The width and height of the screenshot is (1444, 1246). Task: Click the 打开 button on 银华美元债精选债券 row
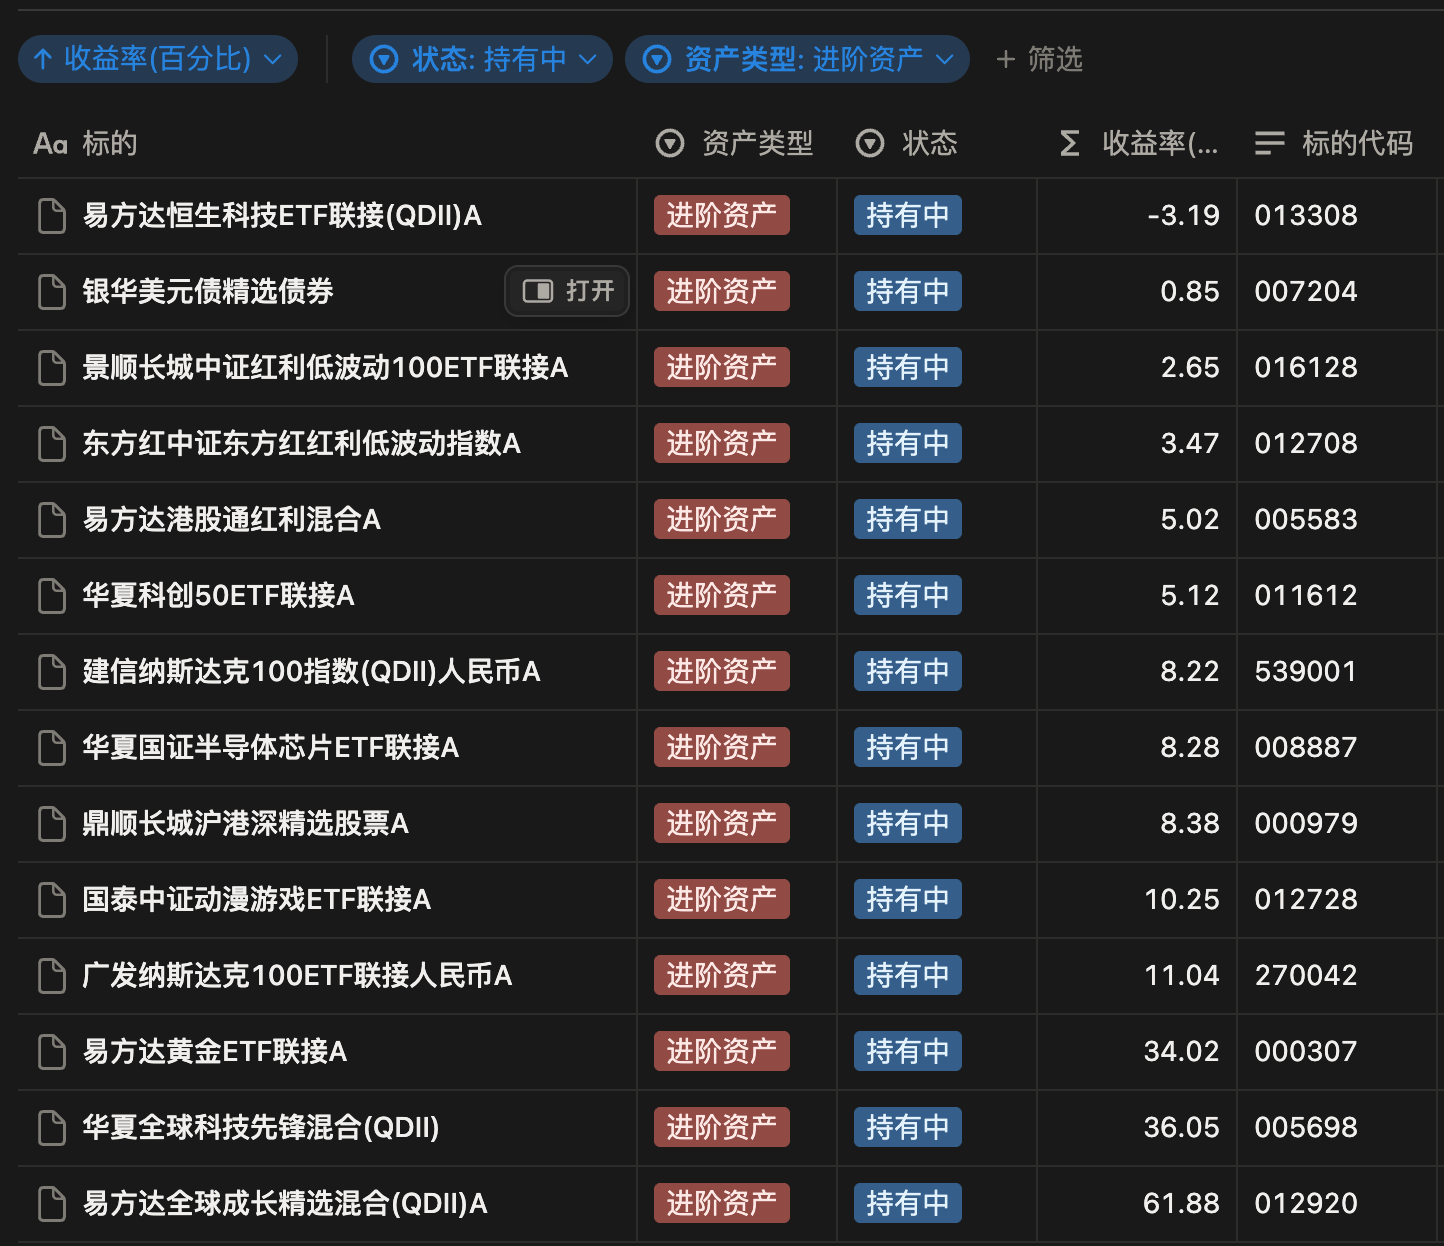pyautogui.click(x=566, y=291)
